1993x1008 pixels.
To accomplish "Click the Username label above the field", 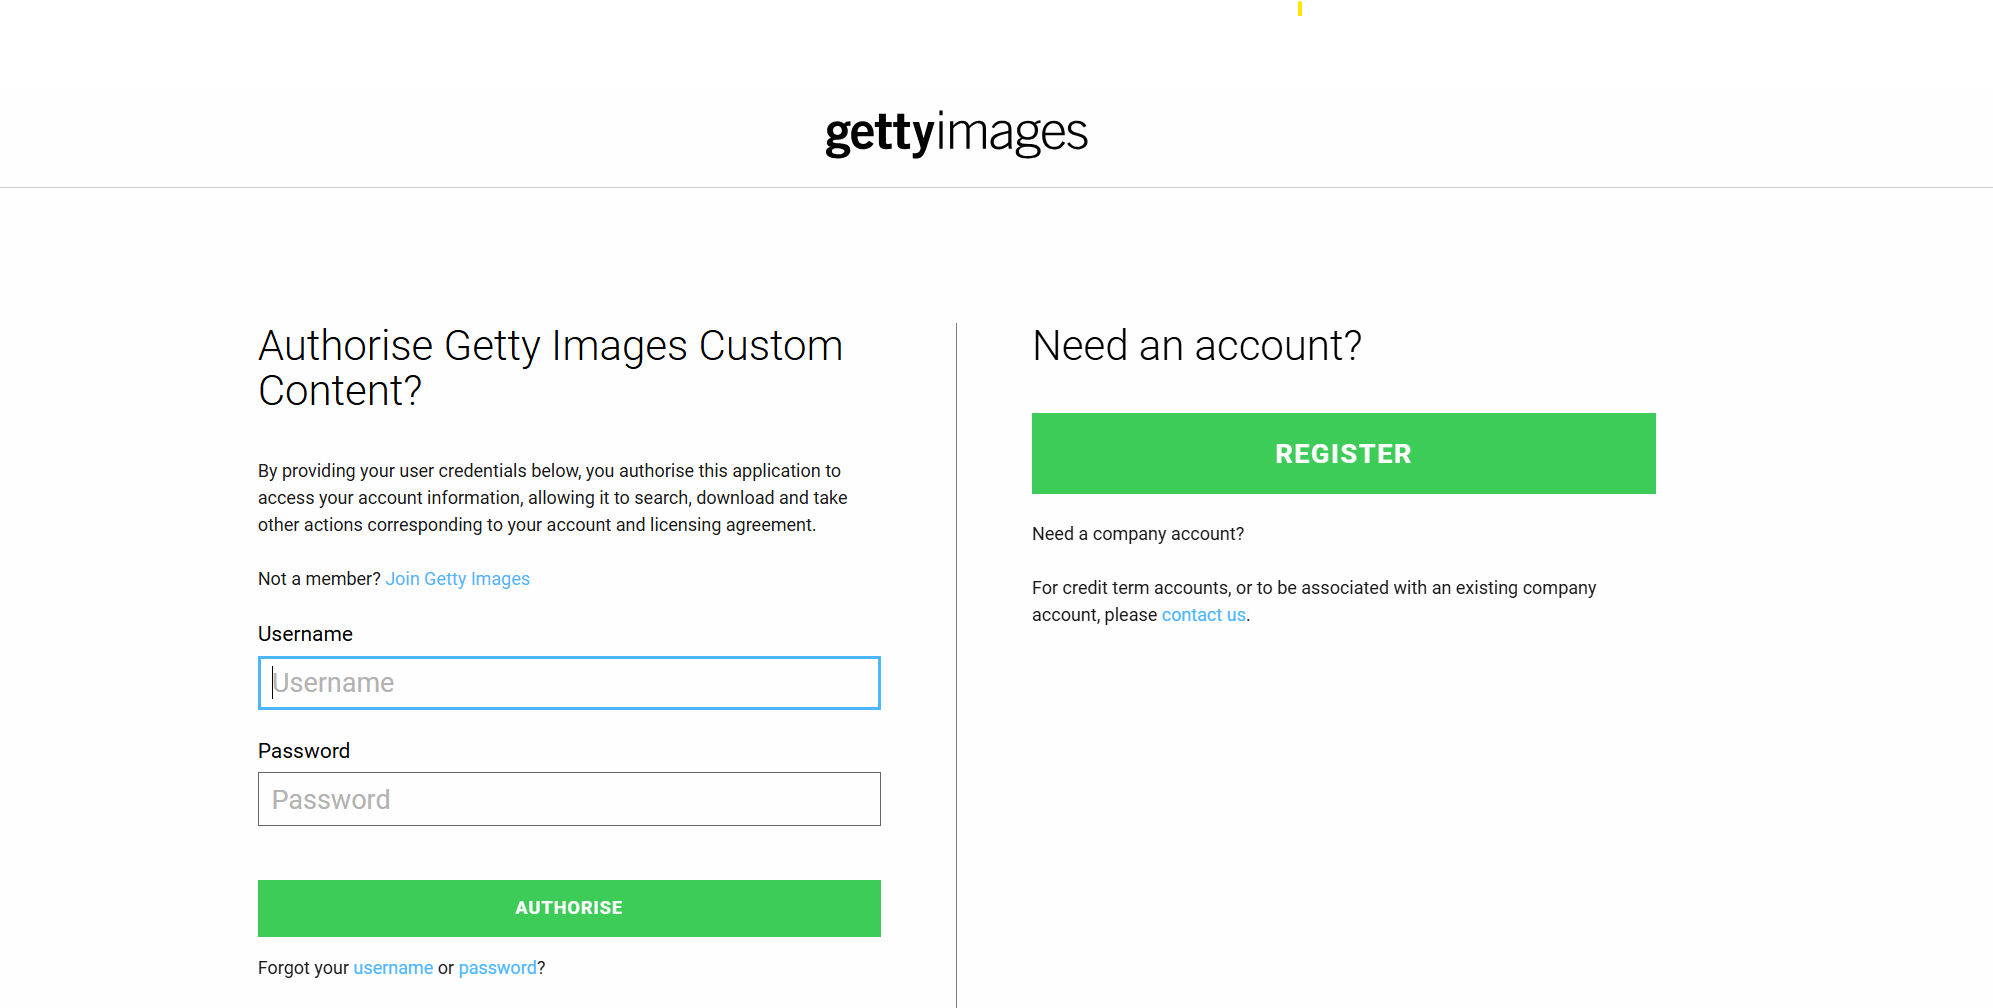I will (305, 634).
